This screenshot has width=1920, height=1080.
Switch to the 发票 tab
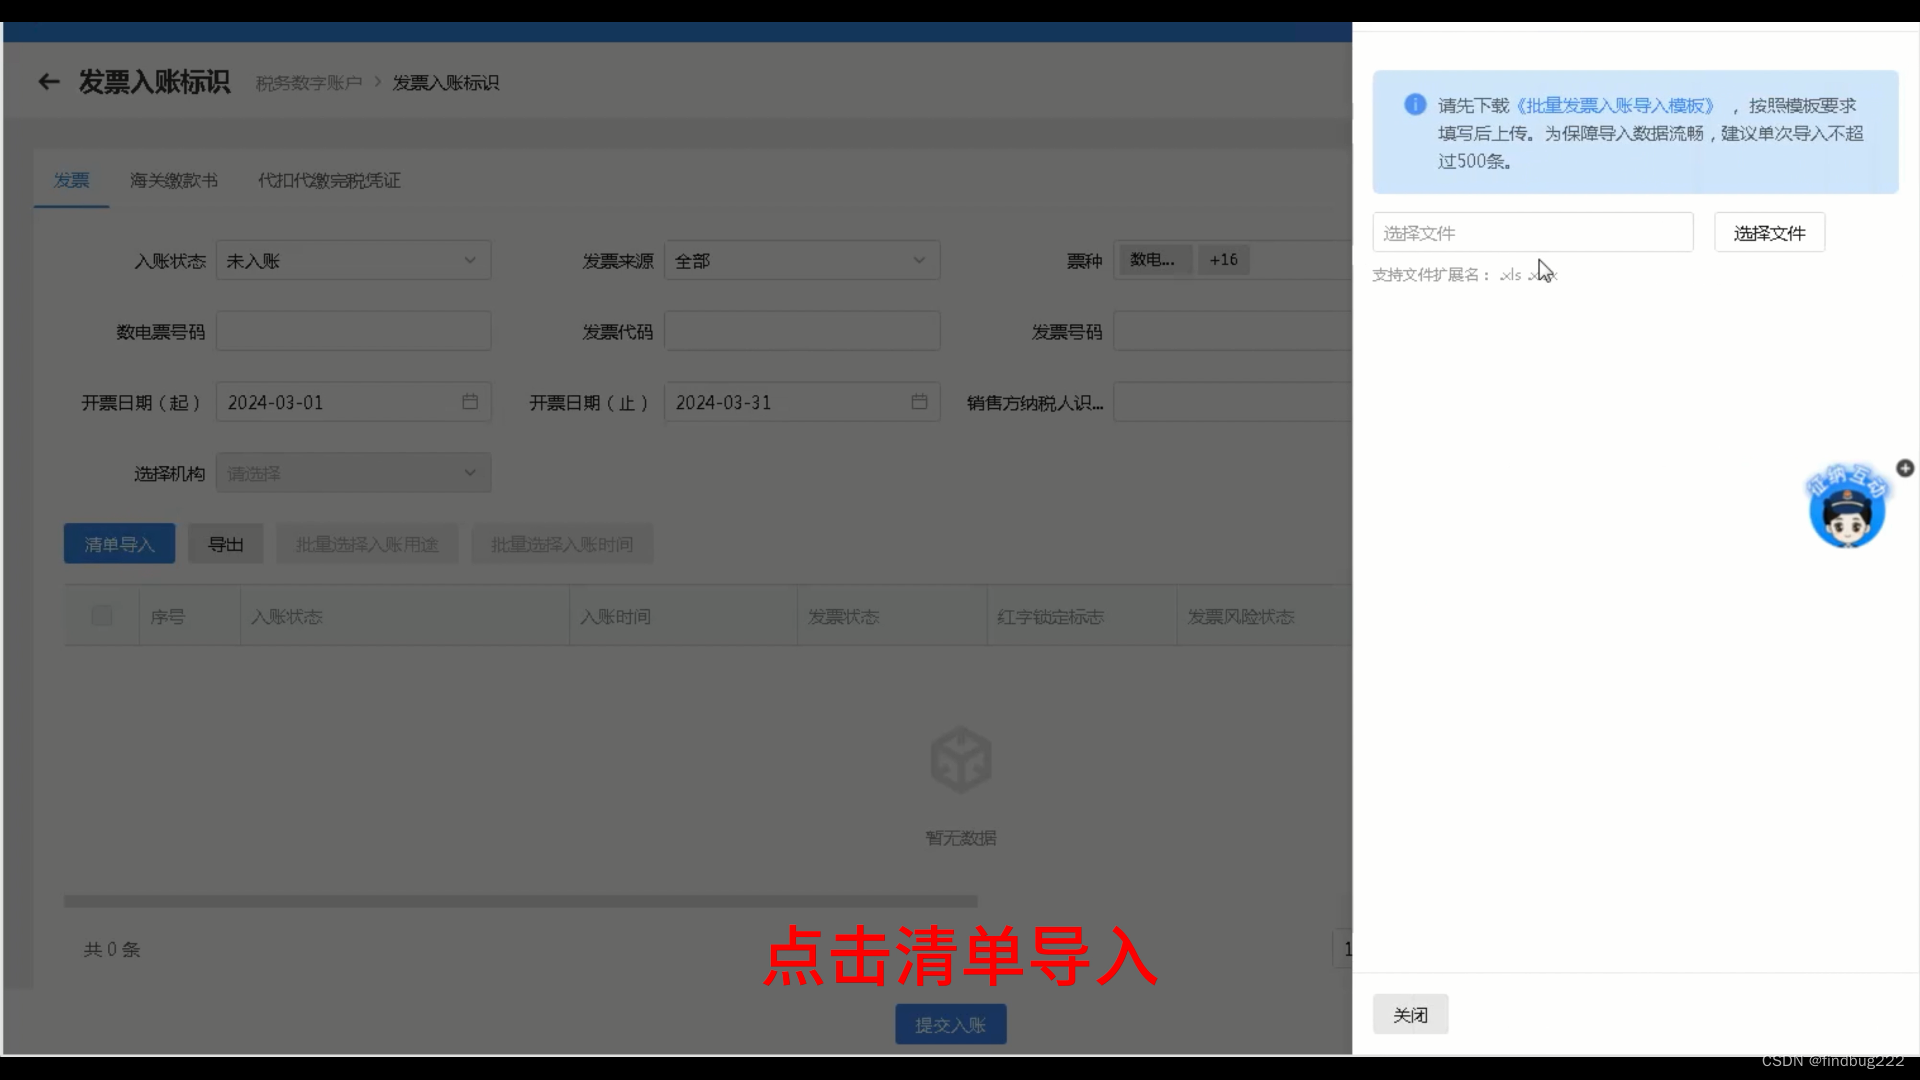point(71,180)
